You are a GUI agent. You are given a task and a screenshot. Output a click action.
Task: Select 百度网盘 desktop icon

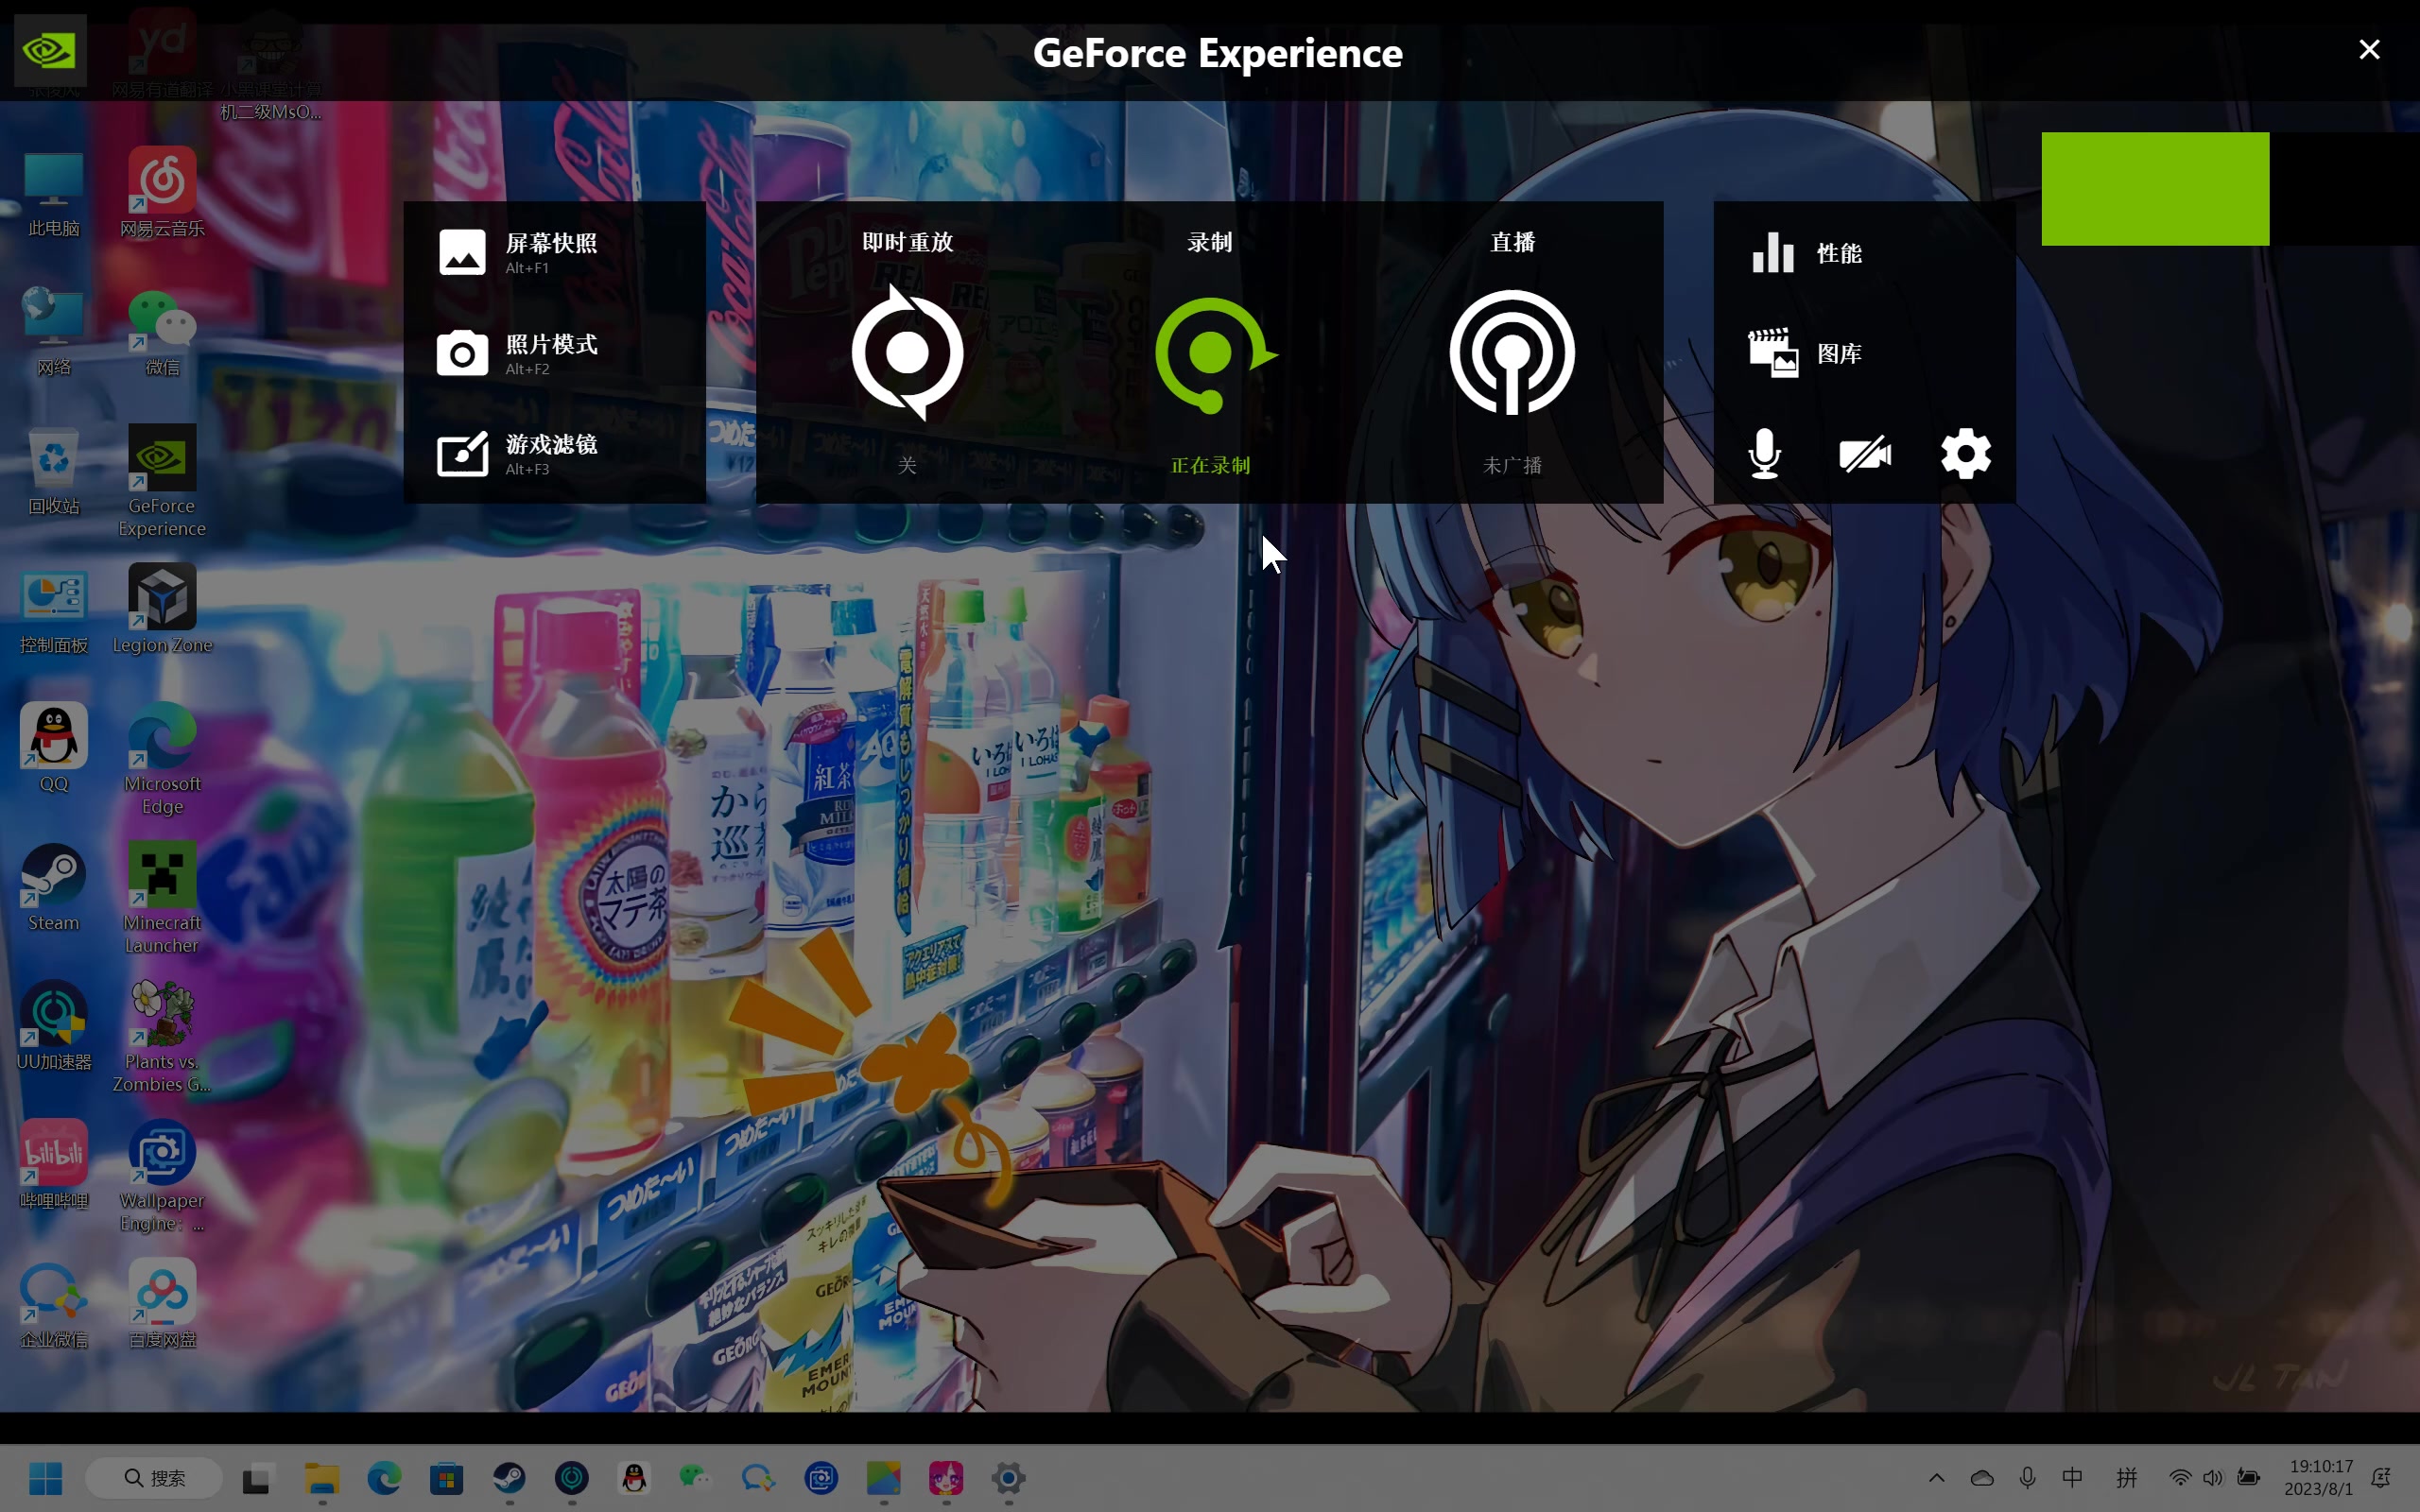coord(162,1305)
